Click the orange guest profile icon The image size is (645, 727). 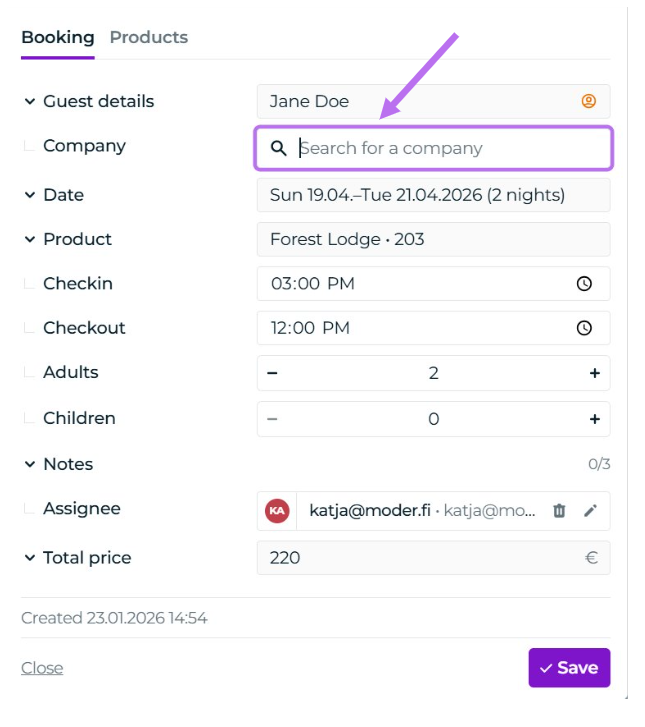588,101
